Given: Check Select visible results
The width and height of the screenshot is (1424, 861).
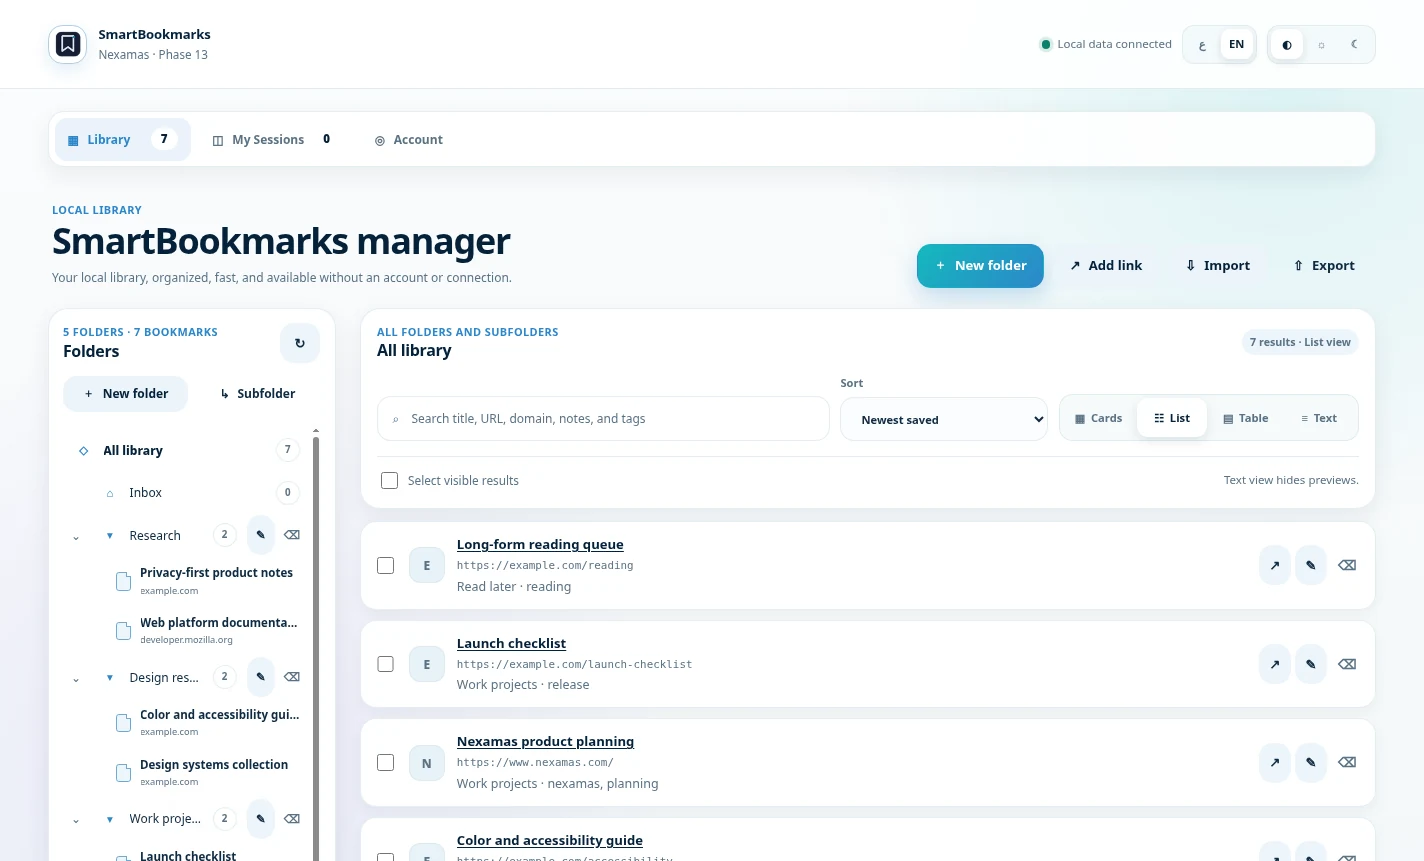Looking at the screenshot, I should coord(390,481).
